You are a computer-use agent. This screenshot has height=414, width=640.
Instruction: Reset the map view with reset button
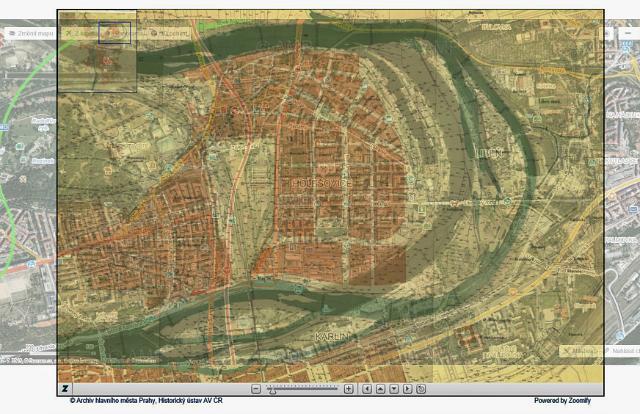(421, 389)
